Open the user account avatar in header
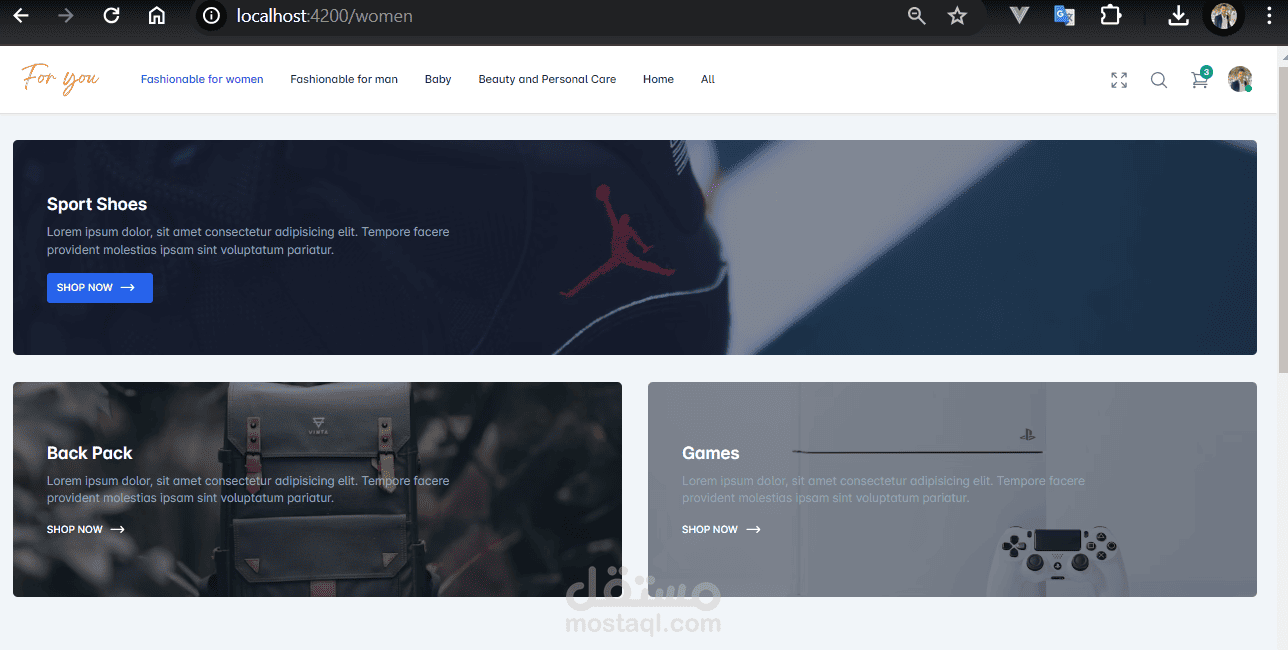Image resolution: width=1288 pixels, height=650 pixels. point(1240,79)
